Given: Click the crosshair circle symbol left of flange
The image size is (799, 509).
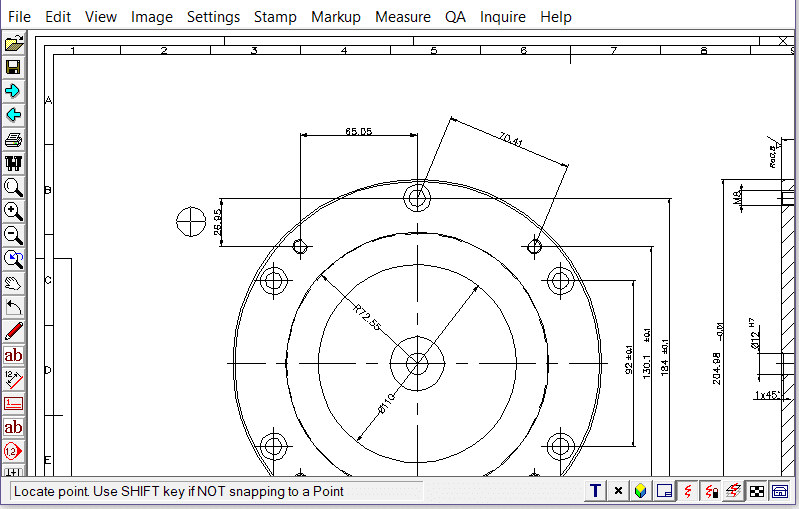Looking at the screenshot, I should point(191,222).
